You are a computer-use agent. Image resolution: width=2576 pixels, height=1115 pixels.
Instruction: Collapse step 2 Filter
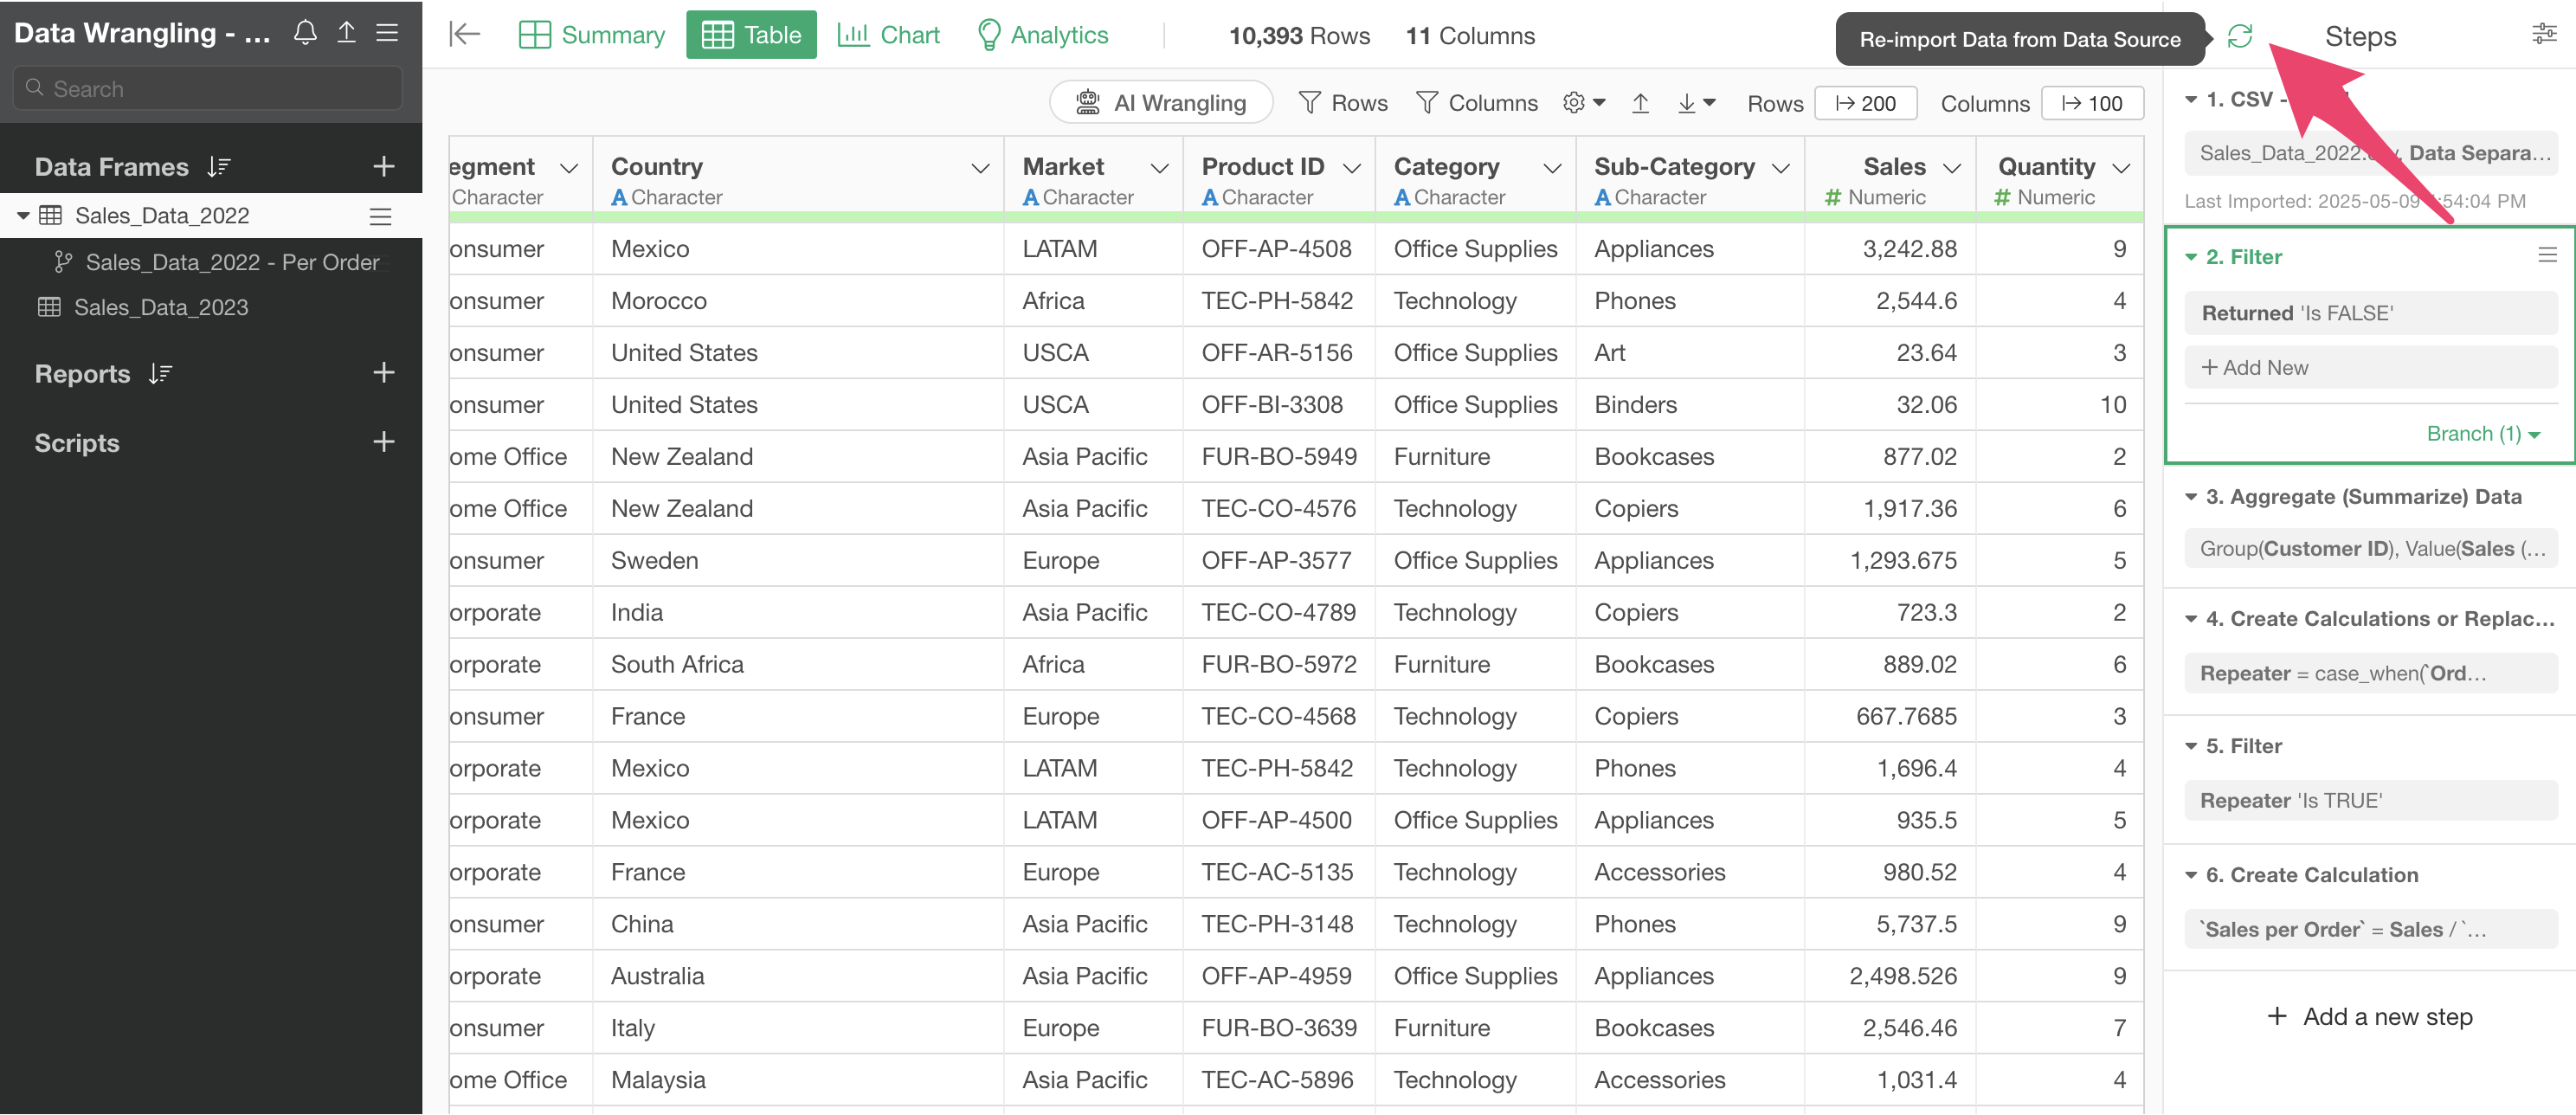tap(2191, 257)
